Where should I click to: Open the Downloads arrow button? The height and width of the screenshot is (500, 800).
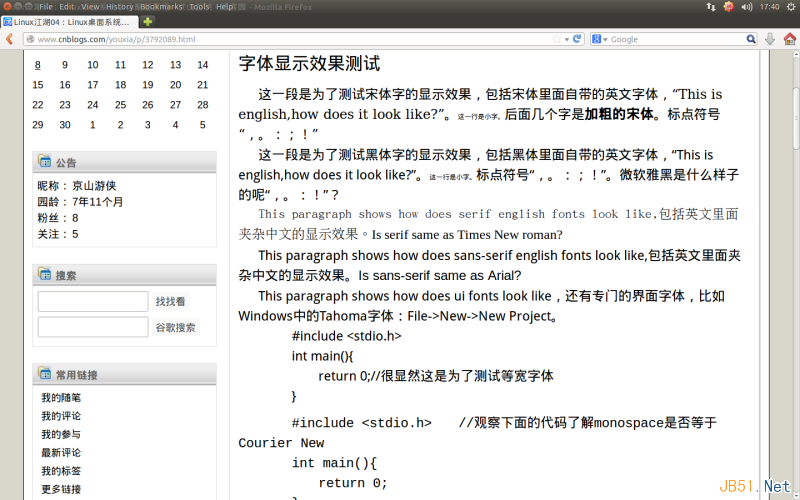pyautogui.click(x=770, y=39)
